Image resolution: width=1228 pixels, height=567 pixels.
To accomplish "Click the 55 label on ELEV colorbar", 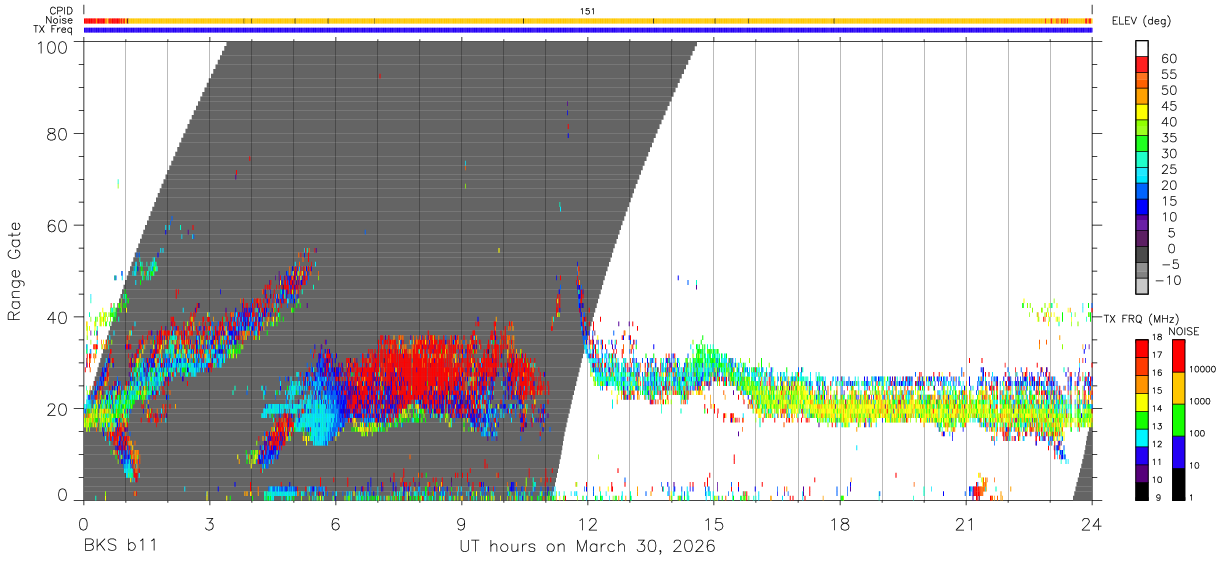I will coord(1169,74).
